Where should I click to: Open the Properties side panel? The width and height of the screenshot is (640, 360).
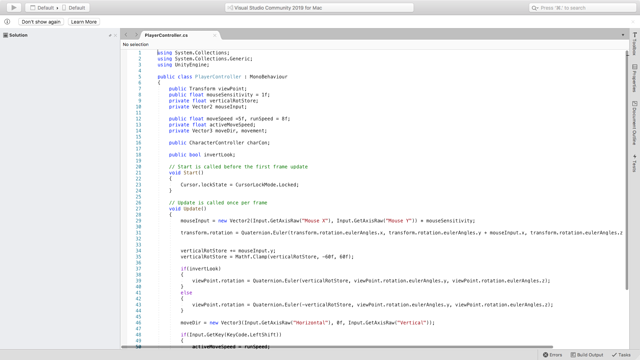pyautogui.click(x=635, y=78)
